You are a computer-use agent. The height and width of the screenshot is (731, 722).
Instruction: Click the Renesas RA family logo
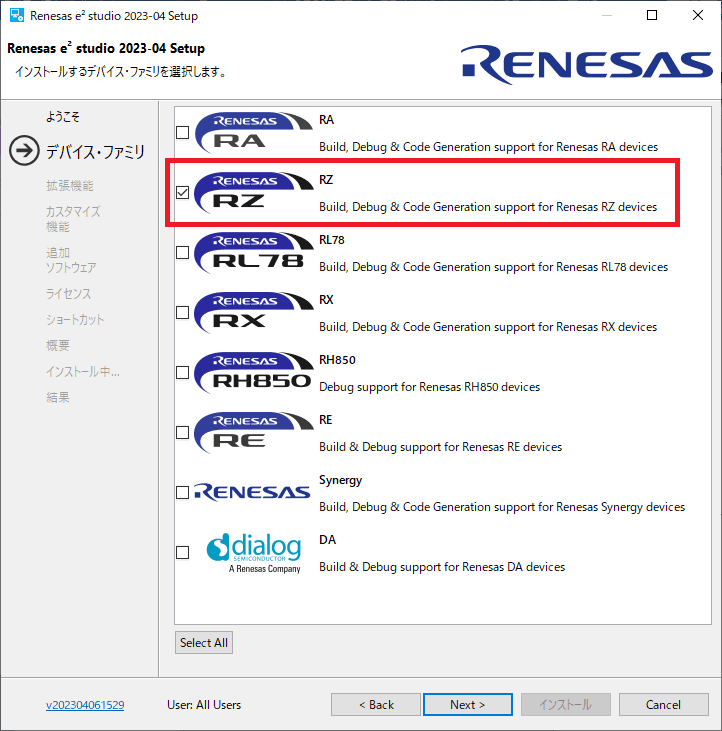pyautogui.click(x=254, y=133)
